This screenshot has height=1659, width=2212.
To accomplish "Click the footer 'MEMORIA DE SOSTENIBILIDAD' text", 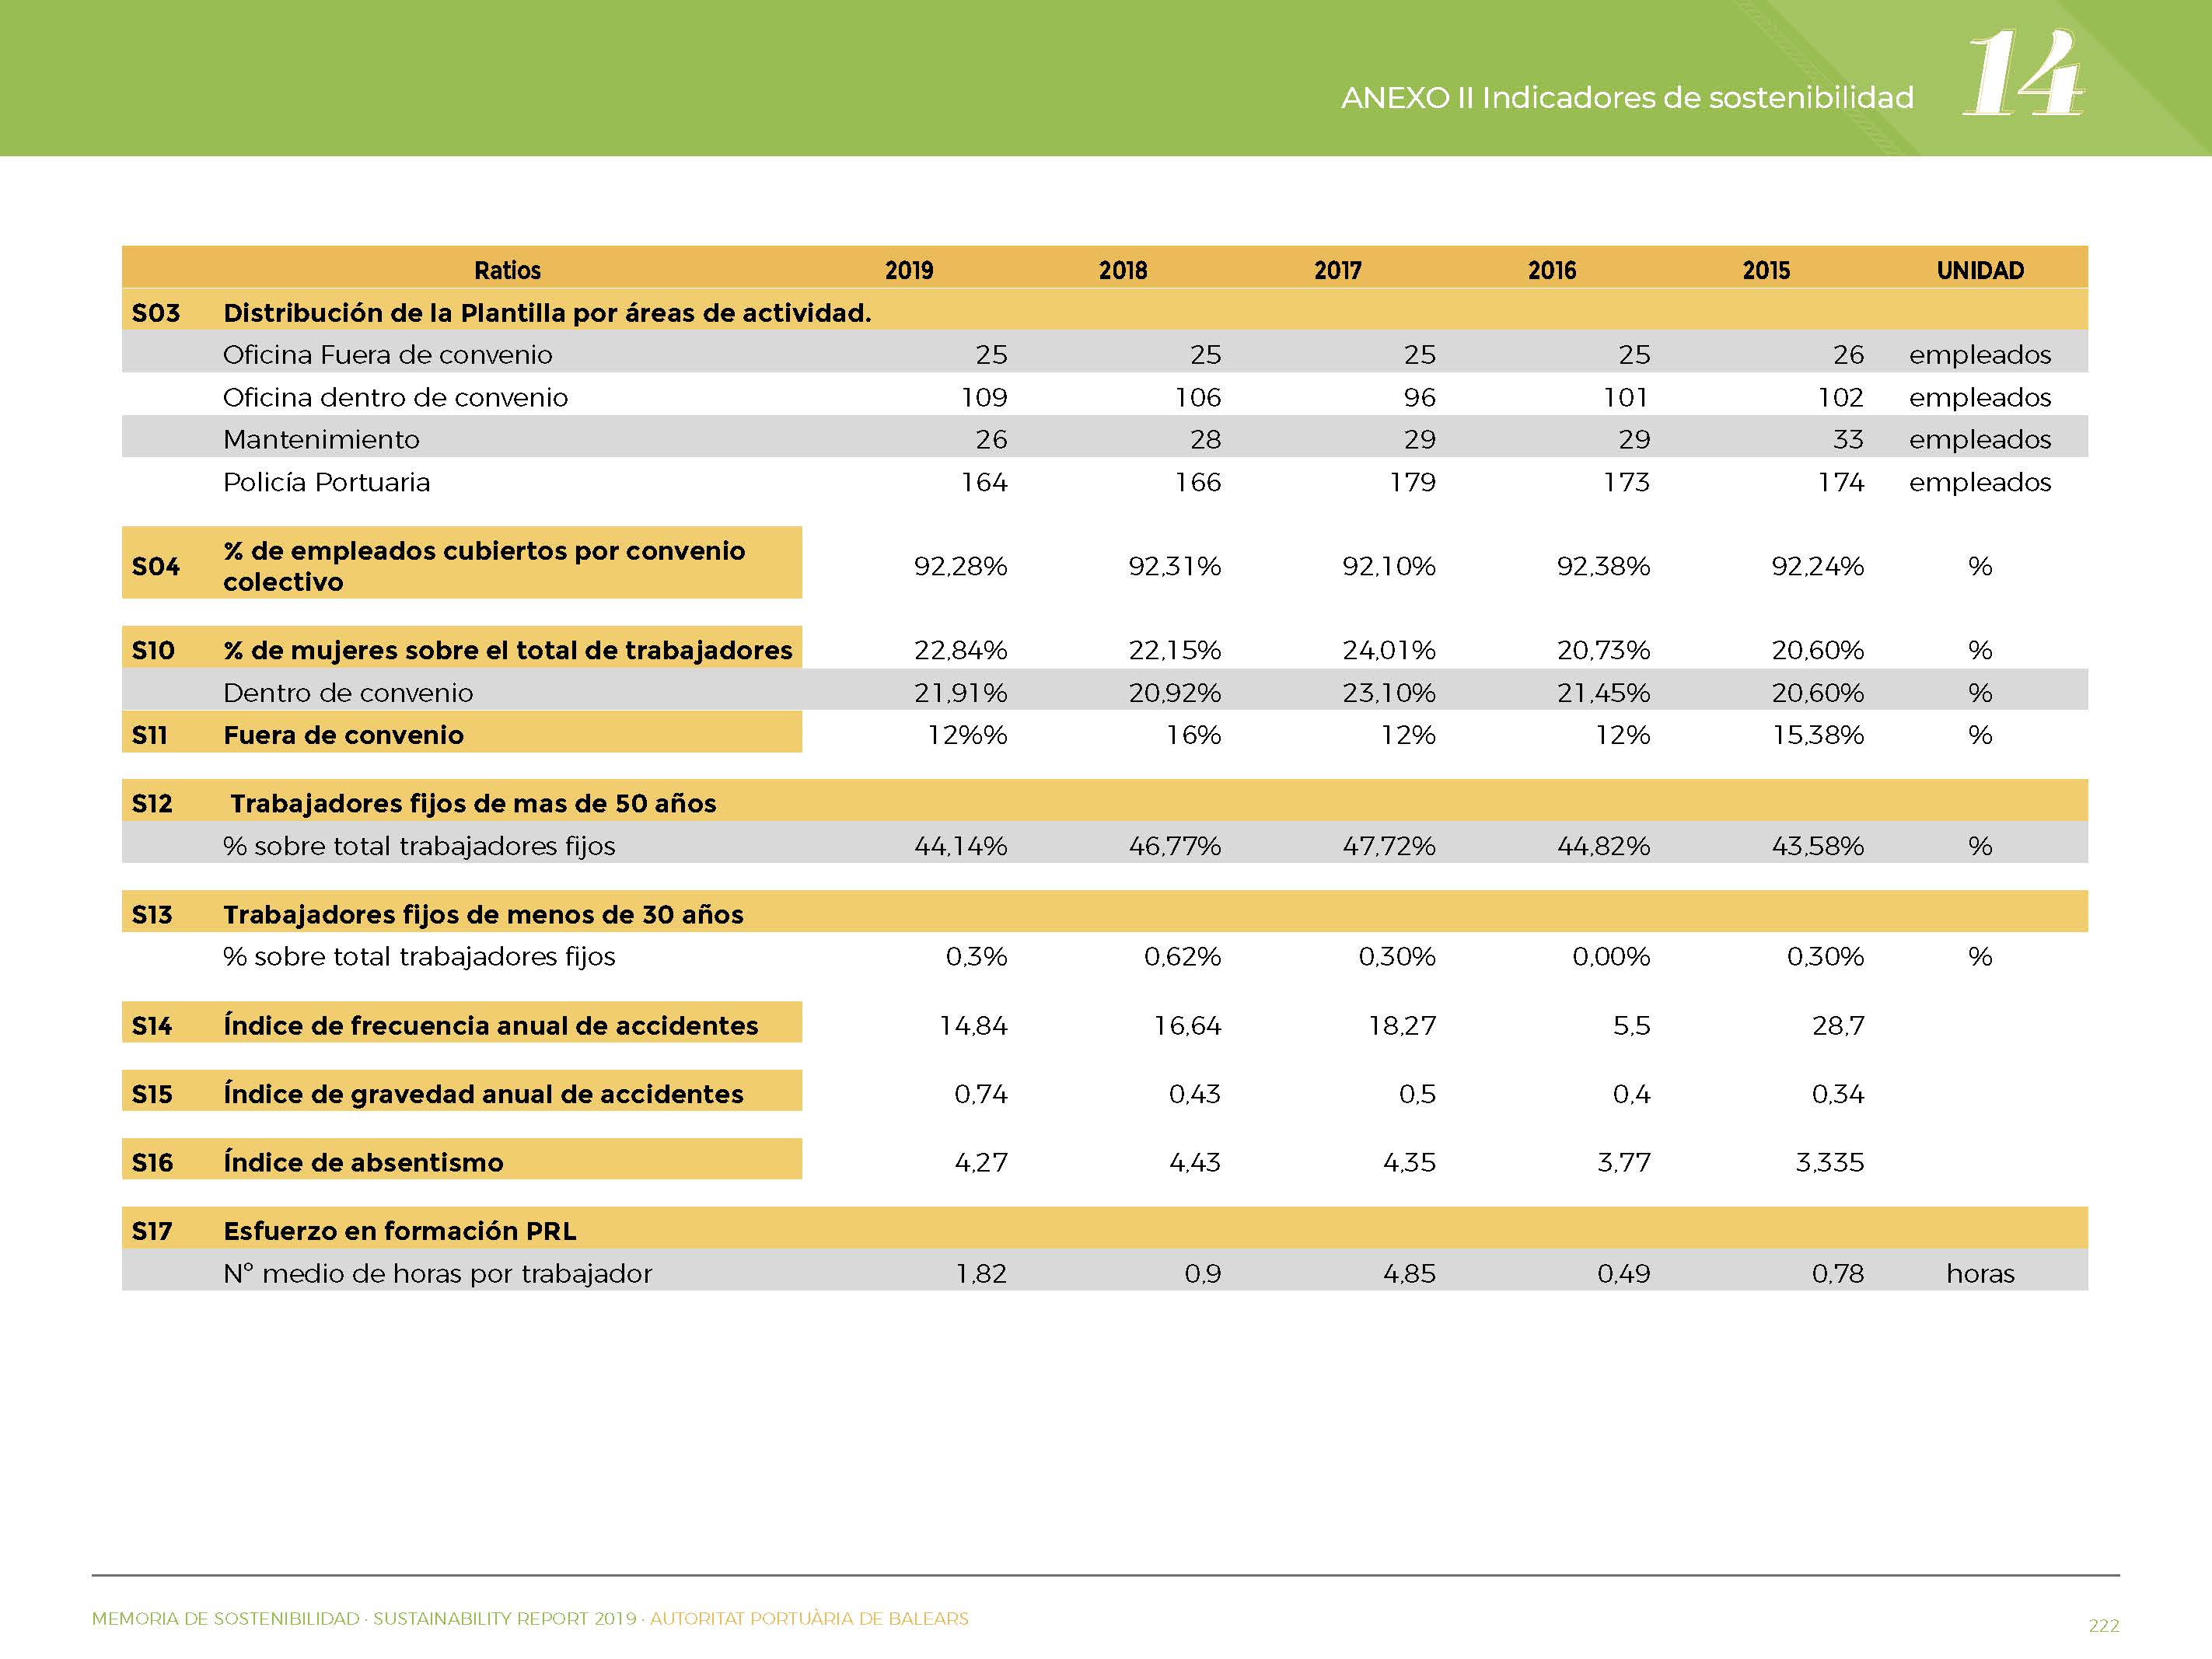I will (225, 1619).
